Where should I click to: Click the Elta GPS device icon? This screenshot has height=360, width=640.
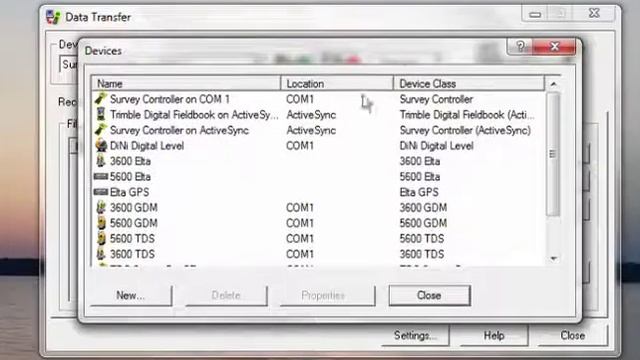[101, 192]
